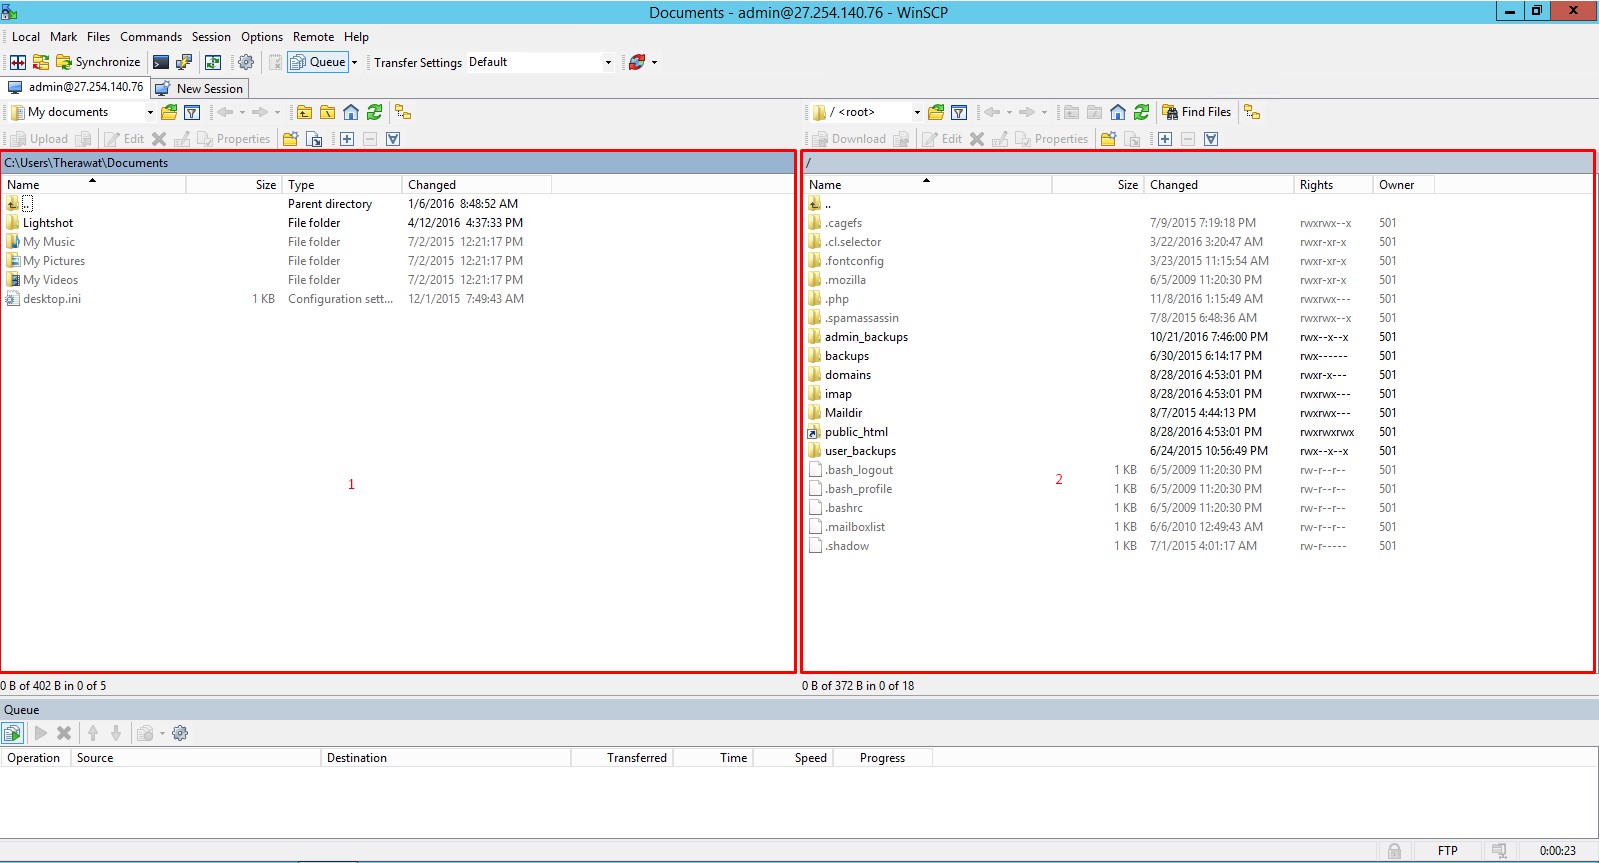This screenshot has width=1599, height=863.
Task: Open queue preferences gear icon
Action: [180, 733]
